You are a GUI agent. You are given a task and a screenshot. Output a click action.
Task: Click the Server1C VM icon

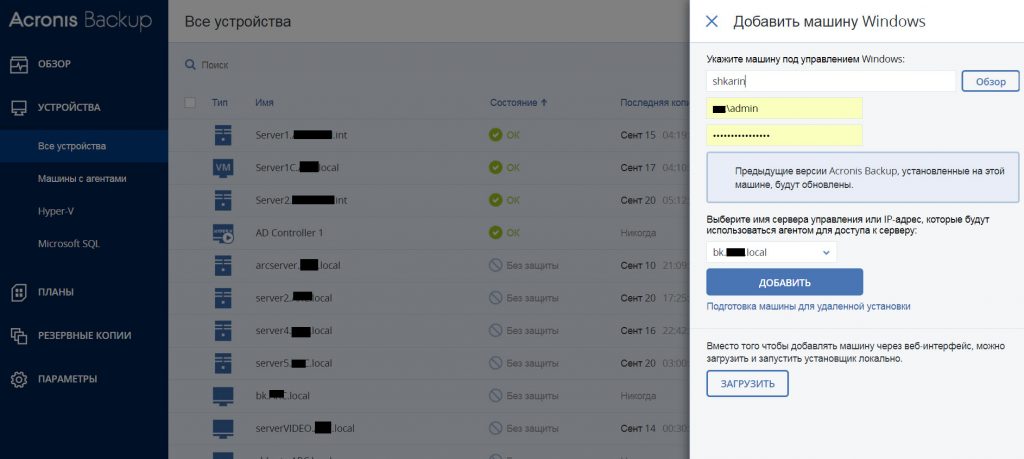click(x=223, y=168)
